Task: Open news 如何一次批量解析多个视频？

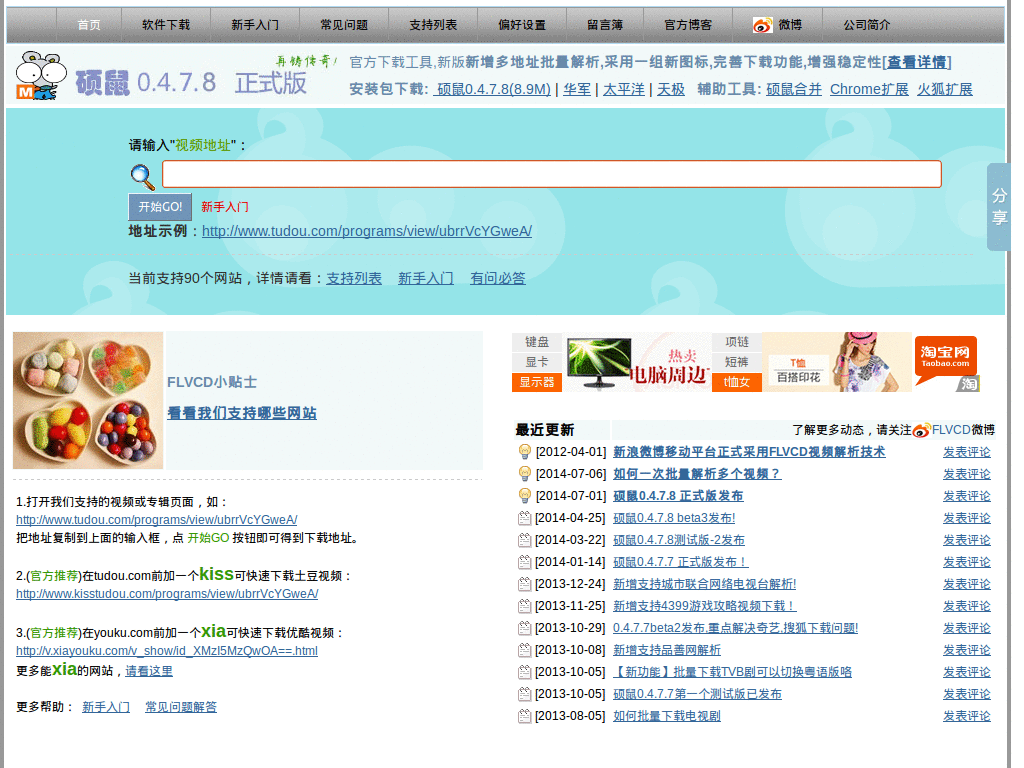Action: [697, 474]
